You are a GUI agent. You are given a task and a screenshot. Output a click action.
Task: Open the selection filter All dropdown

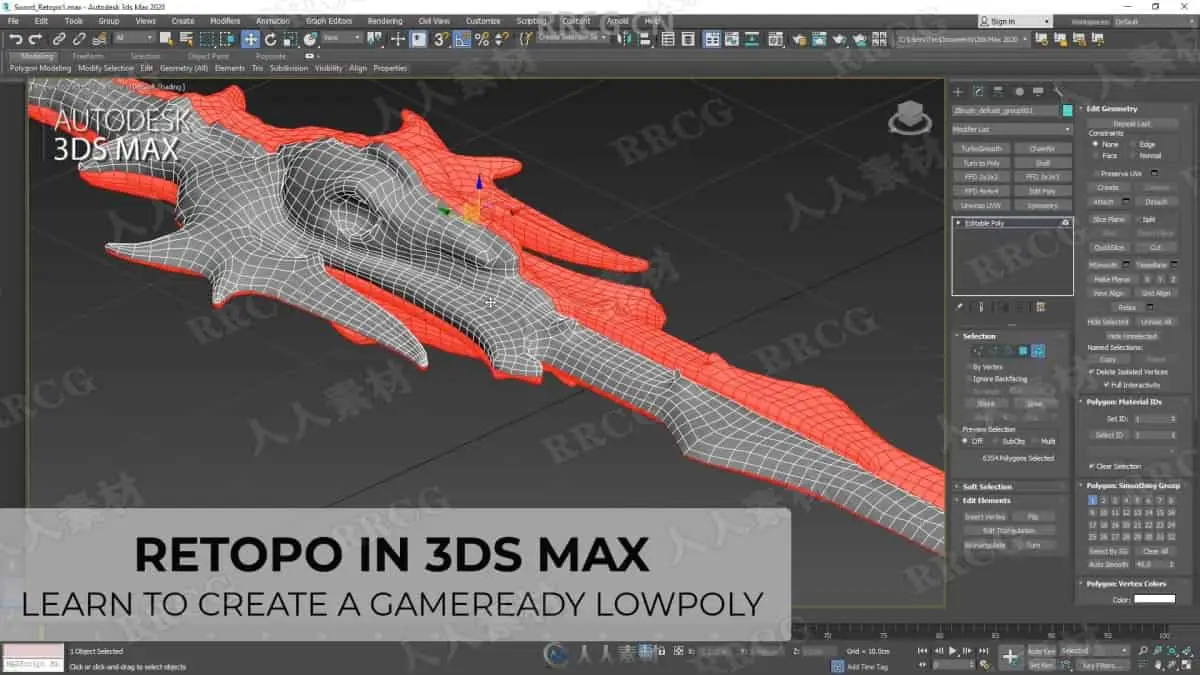point(133,39)
